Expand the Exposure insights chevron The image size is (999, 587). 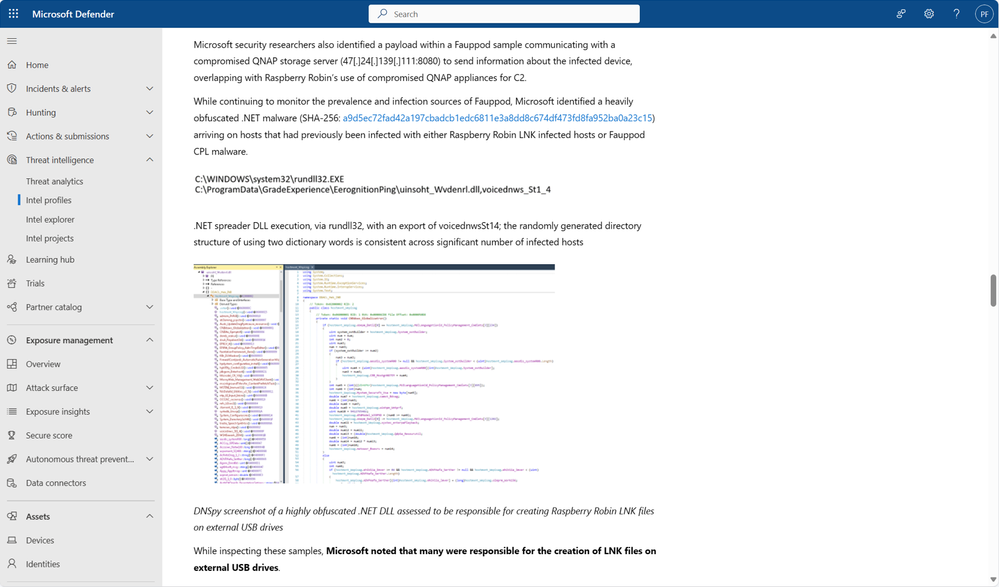coord(150,412)
